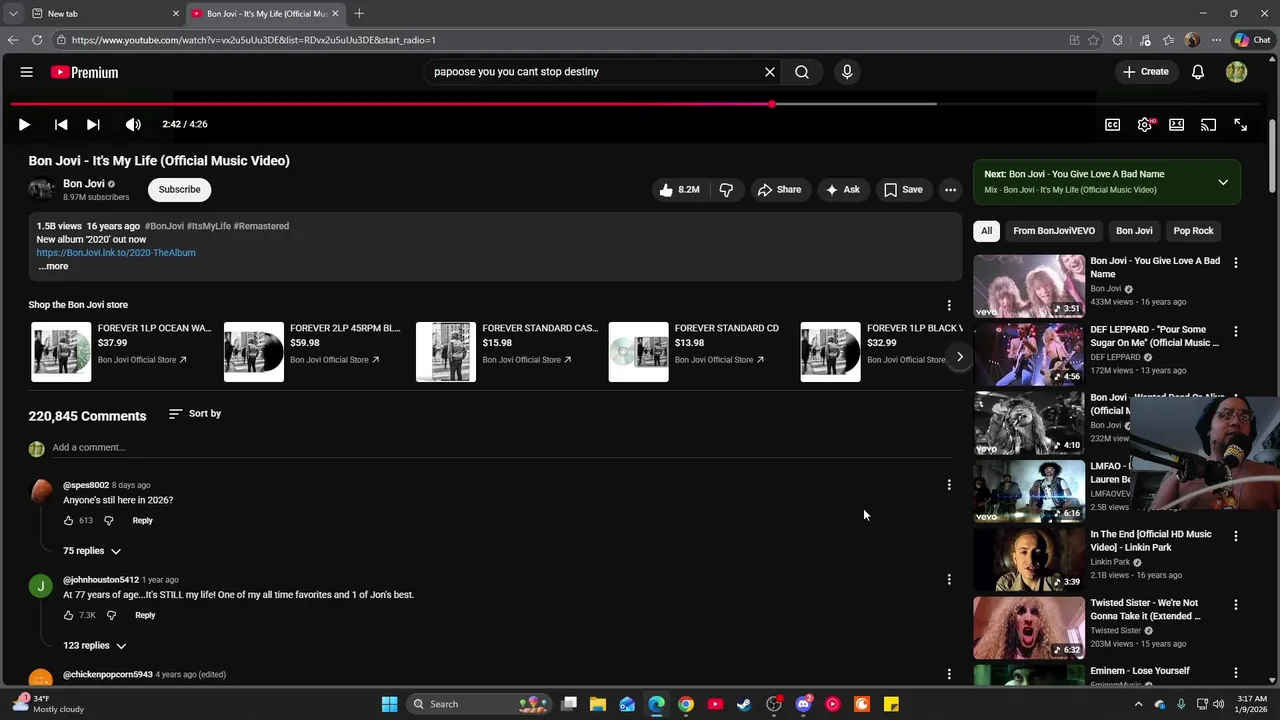
Task: Expand description with ...more
Action: [x=53, y=267]
